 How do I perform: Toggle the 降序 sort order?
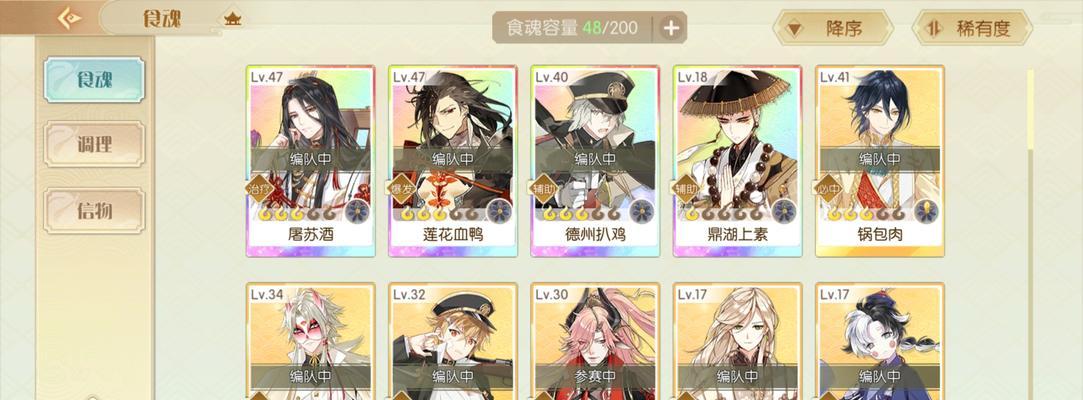[833, 28]
